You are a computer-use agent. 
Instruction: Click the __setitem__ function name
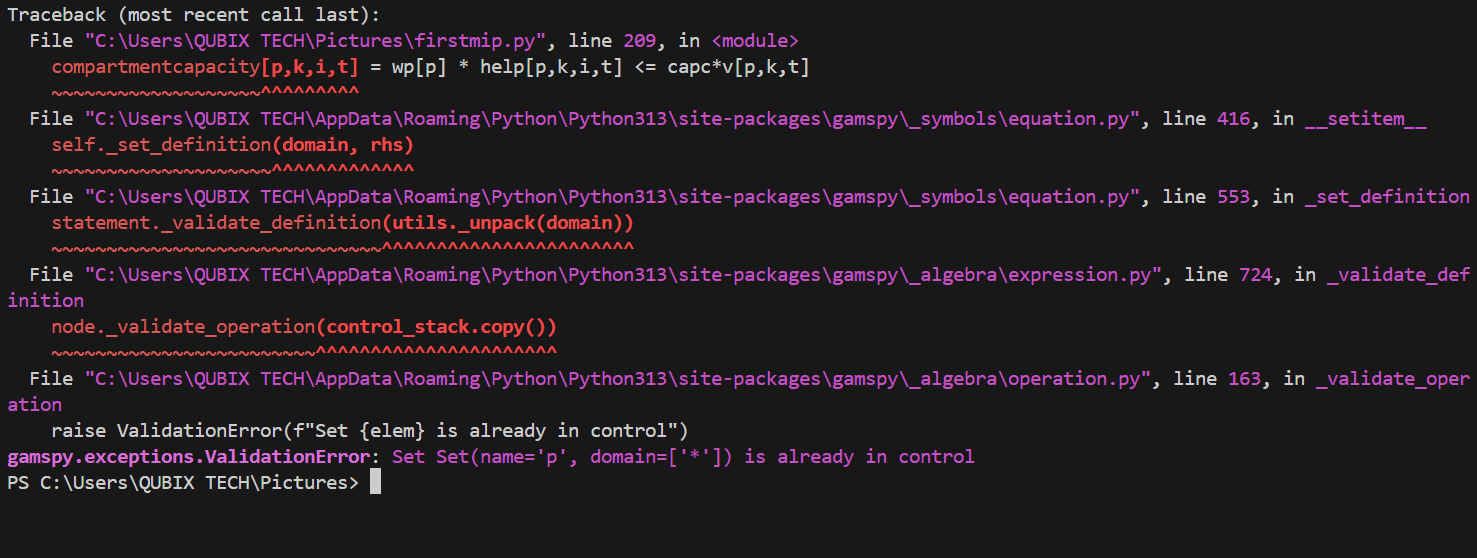pos(1366,119)
